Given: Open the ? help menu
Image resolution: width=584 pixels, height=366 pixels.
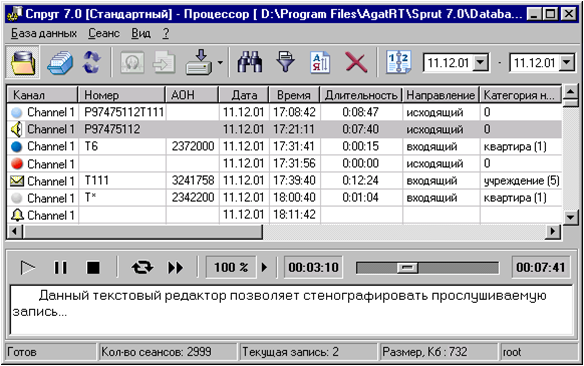Looking at the screenshot, I should [x=166, y=34].
